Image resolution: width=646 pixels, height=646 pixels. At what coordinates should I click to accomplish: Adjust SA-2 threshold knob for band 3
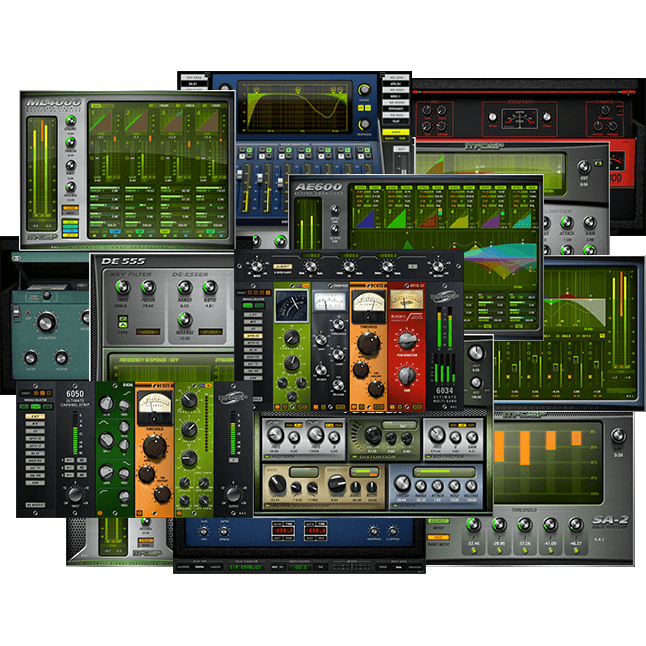[x=524, y=525]
